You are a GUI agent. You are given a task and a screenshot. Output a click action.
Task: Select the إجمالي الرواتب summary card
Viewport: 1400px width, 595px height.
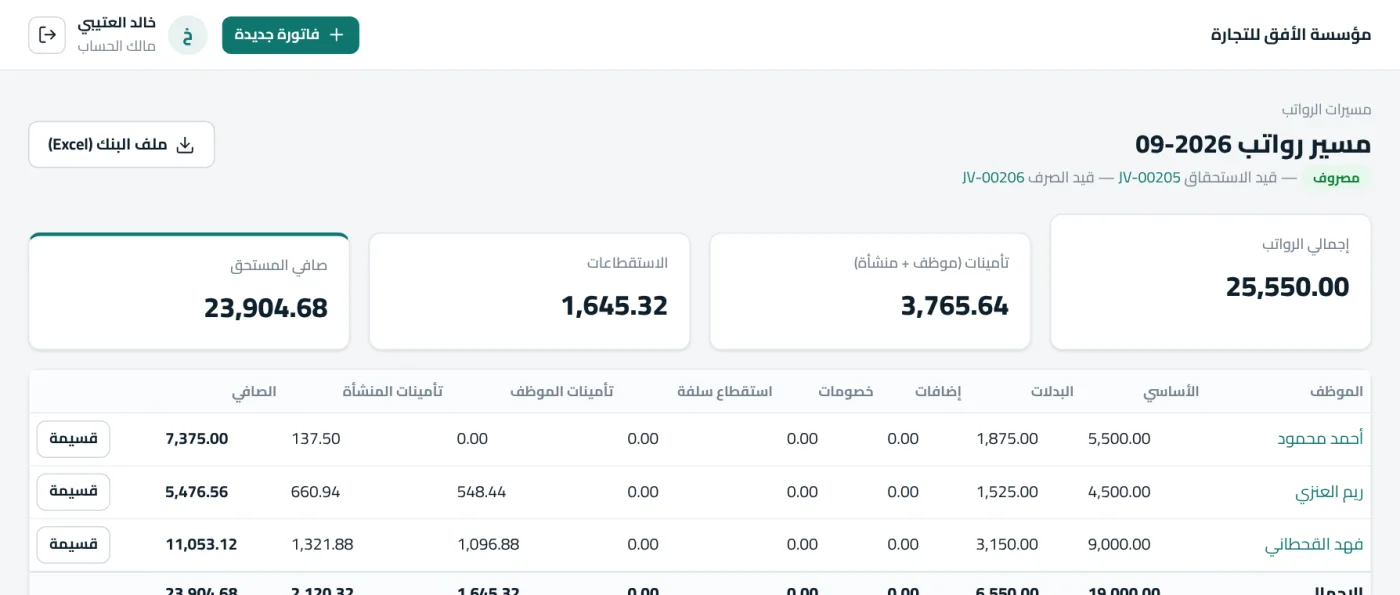point(1211,282)
